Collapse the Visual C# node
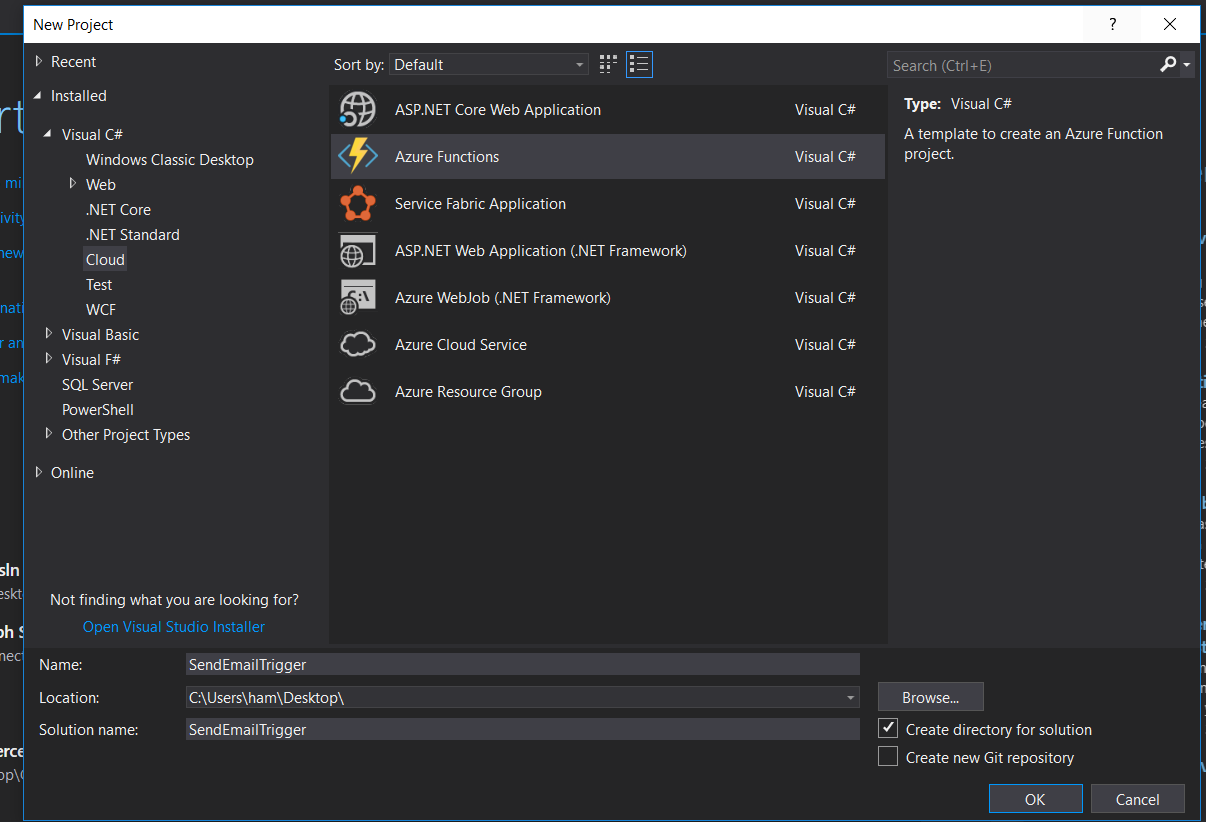 49,135
